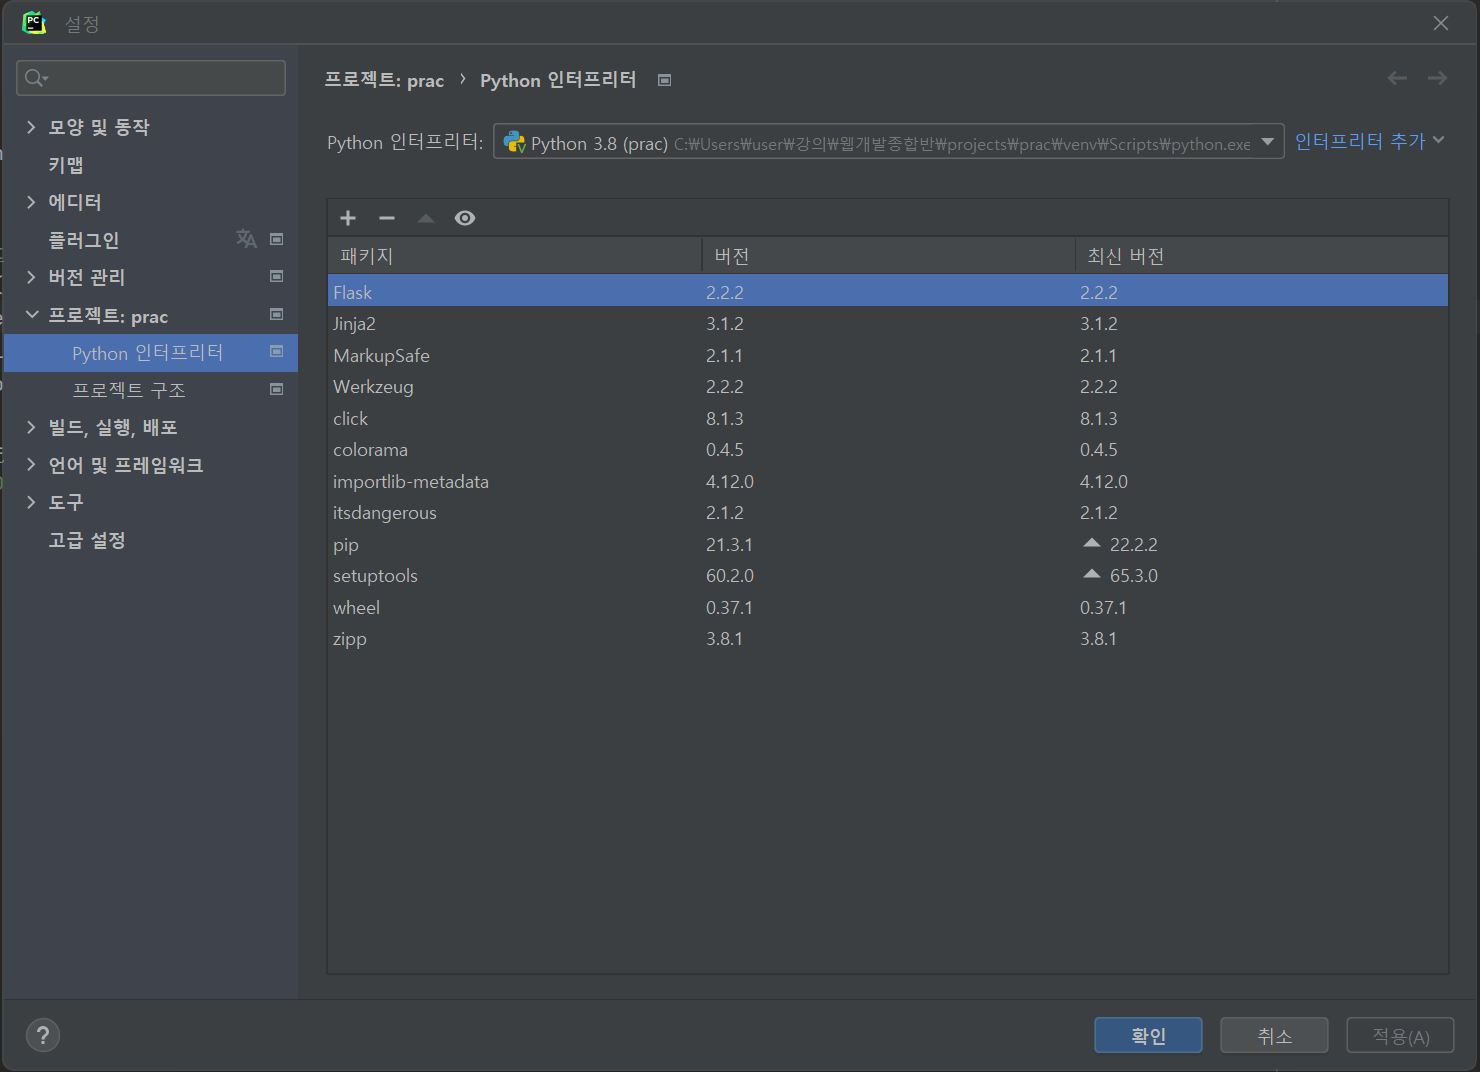Click the project-level icon beside the breadcrumb title
The height and width of the screenshot is (1072, 1480).
pos(665,80)
